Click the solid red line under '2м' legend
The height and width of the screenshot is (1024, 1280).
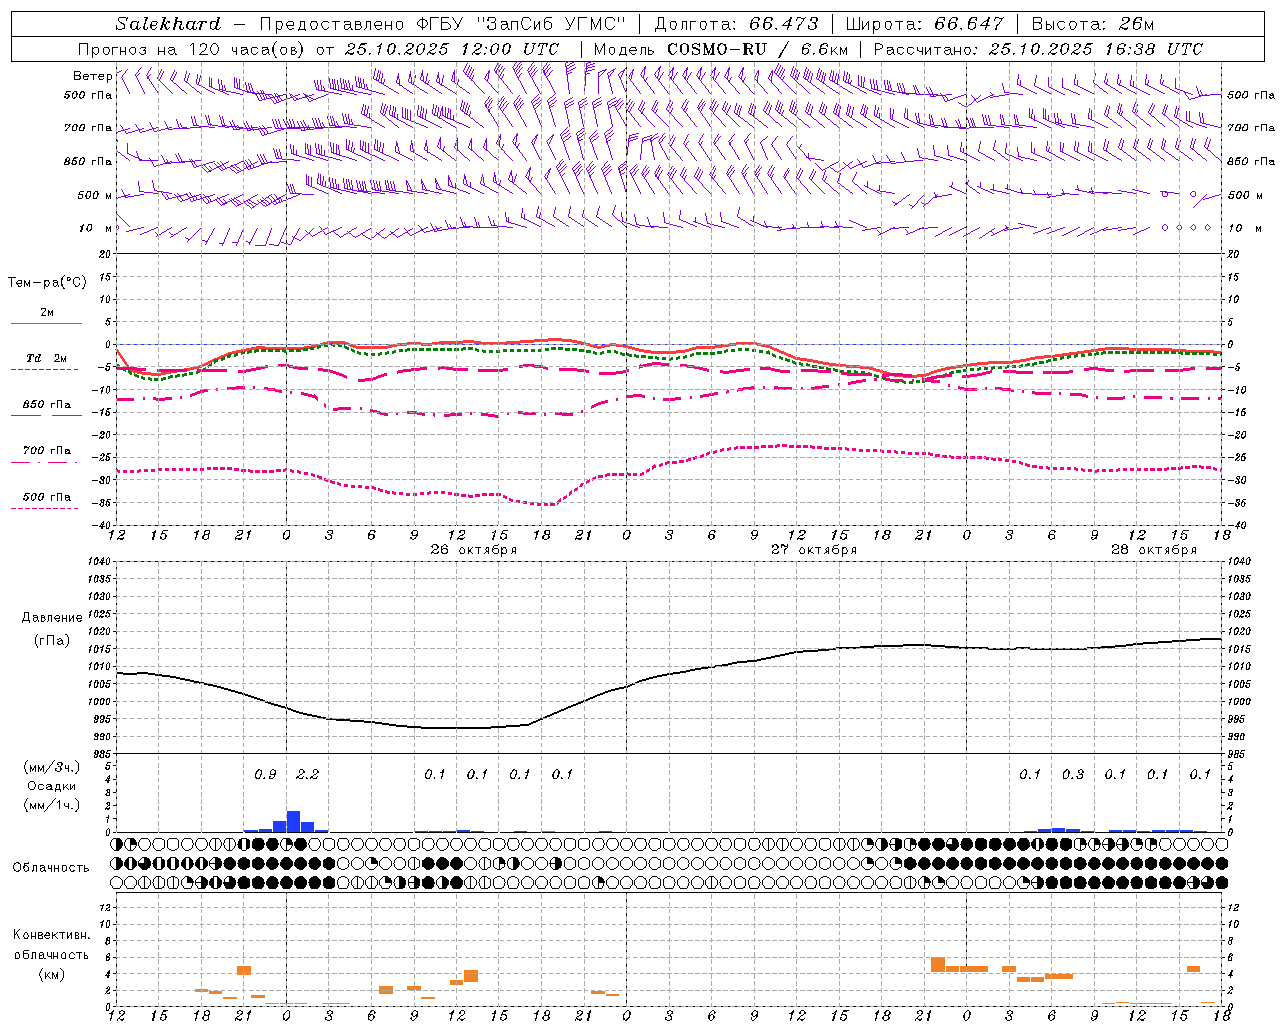(46, 323)
